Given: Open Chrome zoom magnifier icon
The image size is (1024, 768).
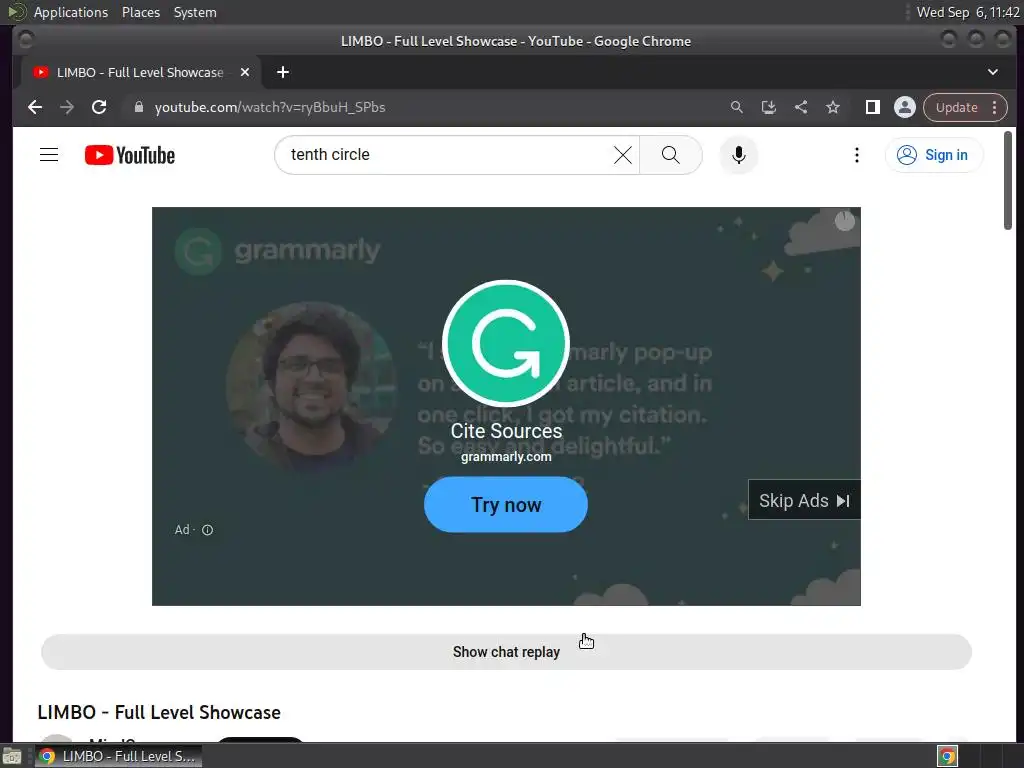Looking at the screenshot, I should pos(736,107).
